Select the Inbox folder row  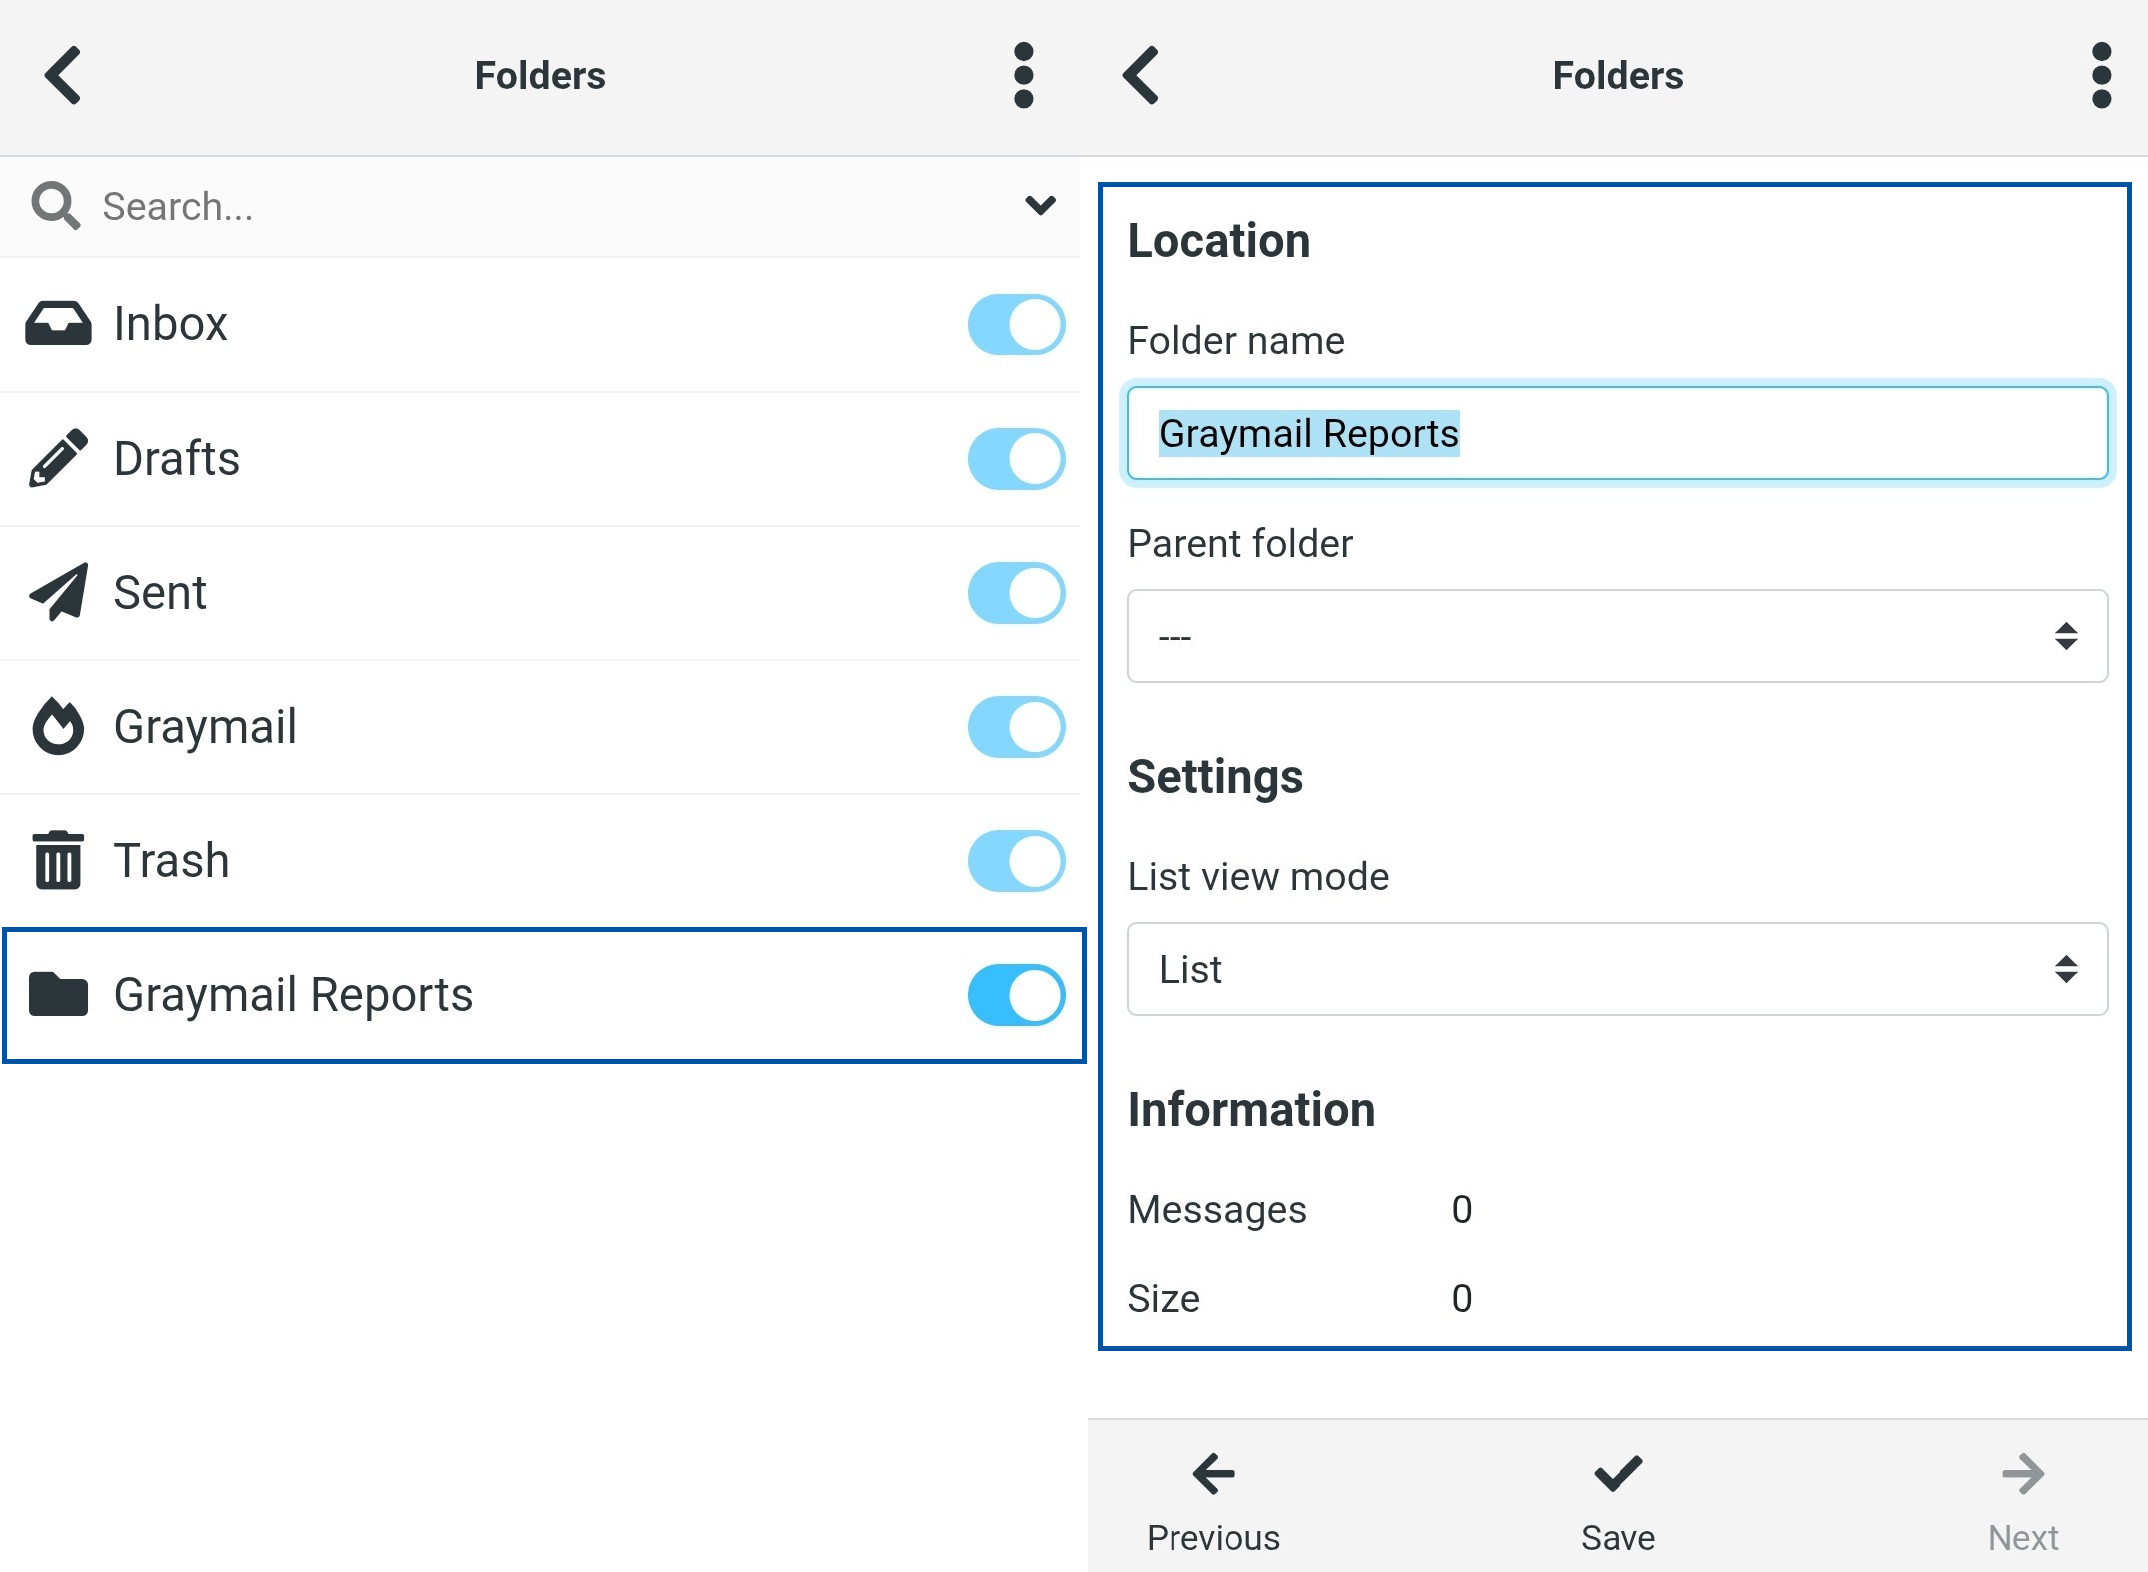(540, 324)
